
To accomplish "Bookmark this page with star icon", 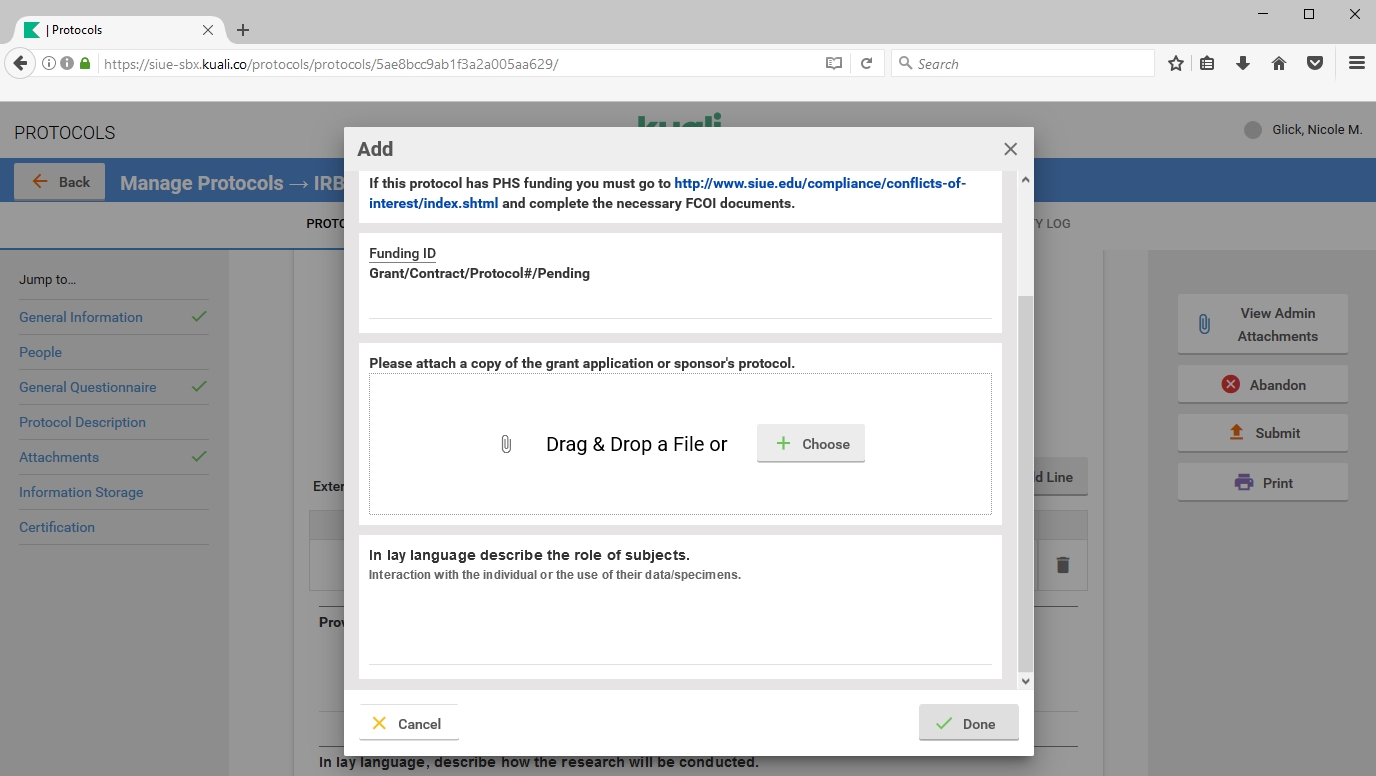I will tap(1176, 63).
